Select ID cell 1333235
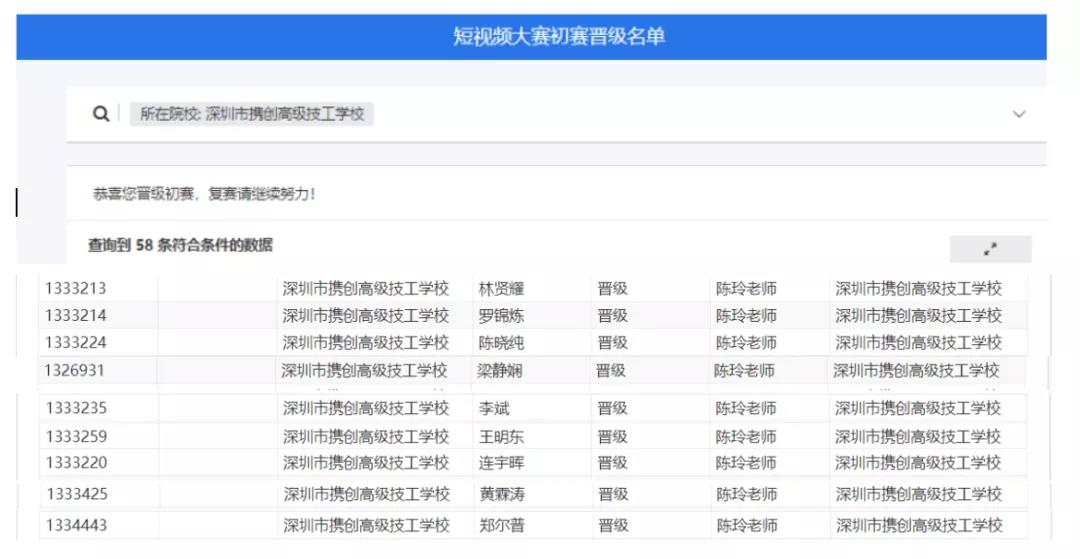Screen dimensions: 1080x559 click(x=76, y=408)
